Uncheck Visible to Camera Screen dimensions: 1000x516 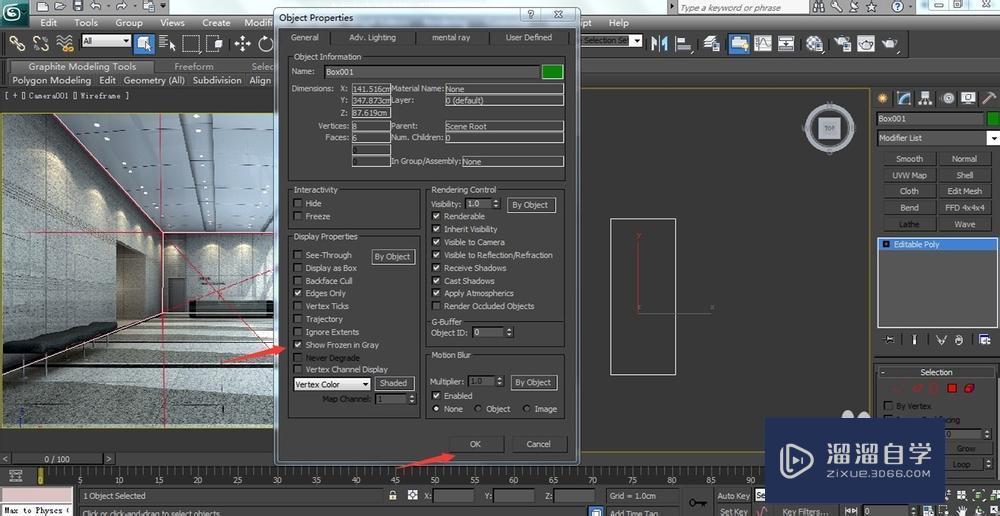436,242
